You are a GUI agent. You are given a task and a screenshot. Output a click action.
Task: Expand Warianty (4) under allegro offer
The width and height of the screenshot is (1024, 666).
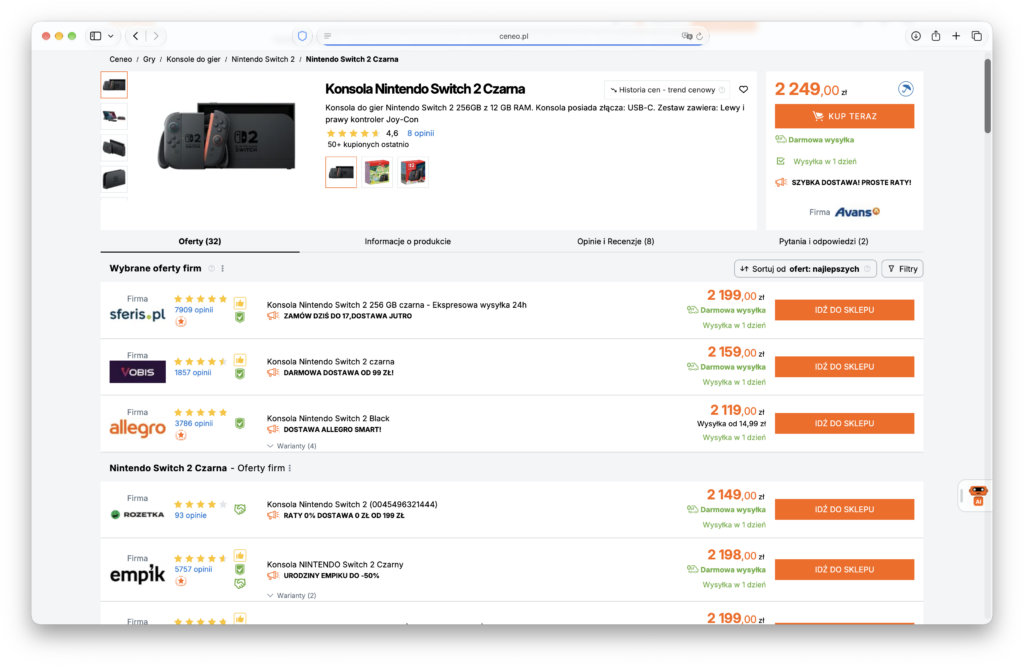[x=292, y=447]
